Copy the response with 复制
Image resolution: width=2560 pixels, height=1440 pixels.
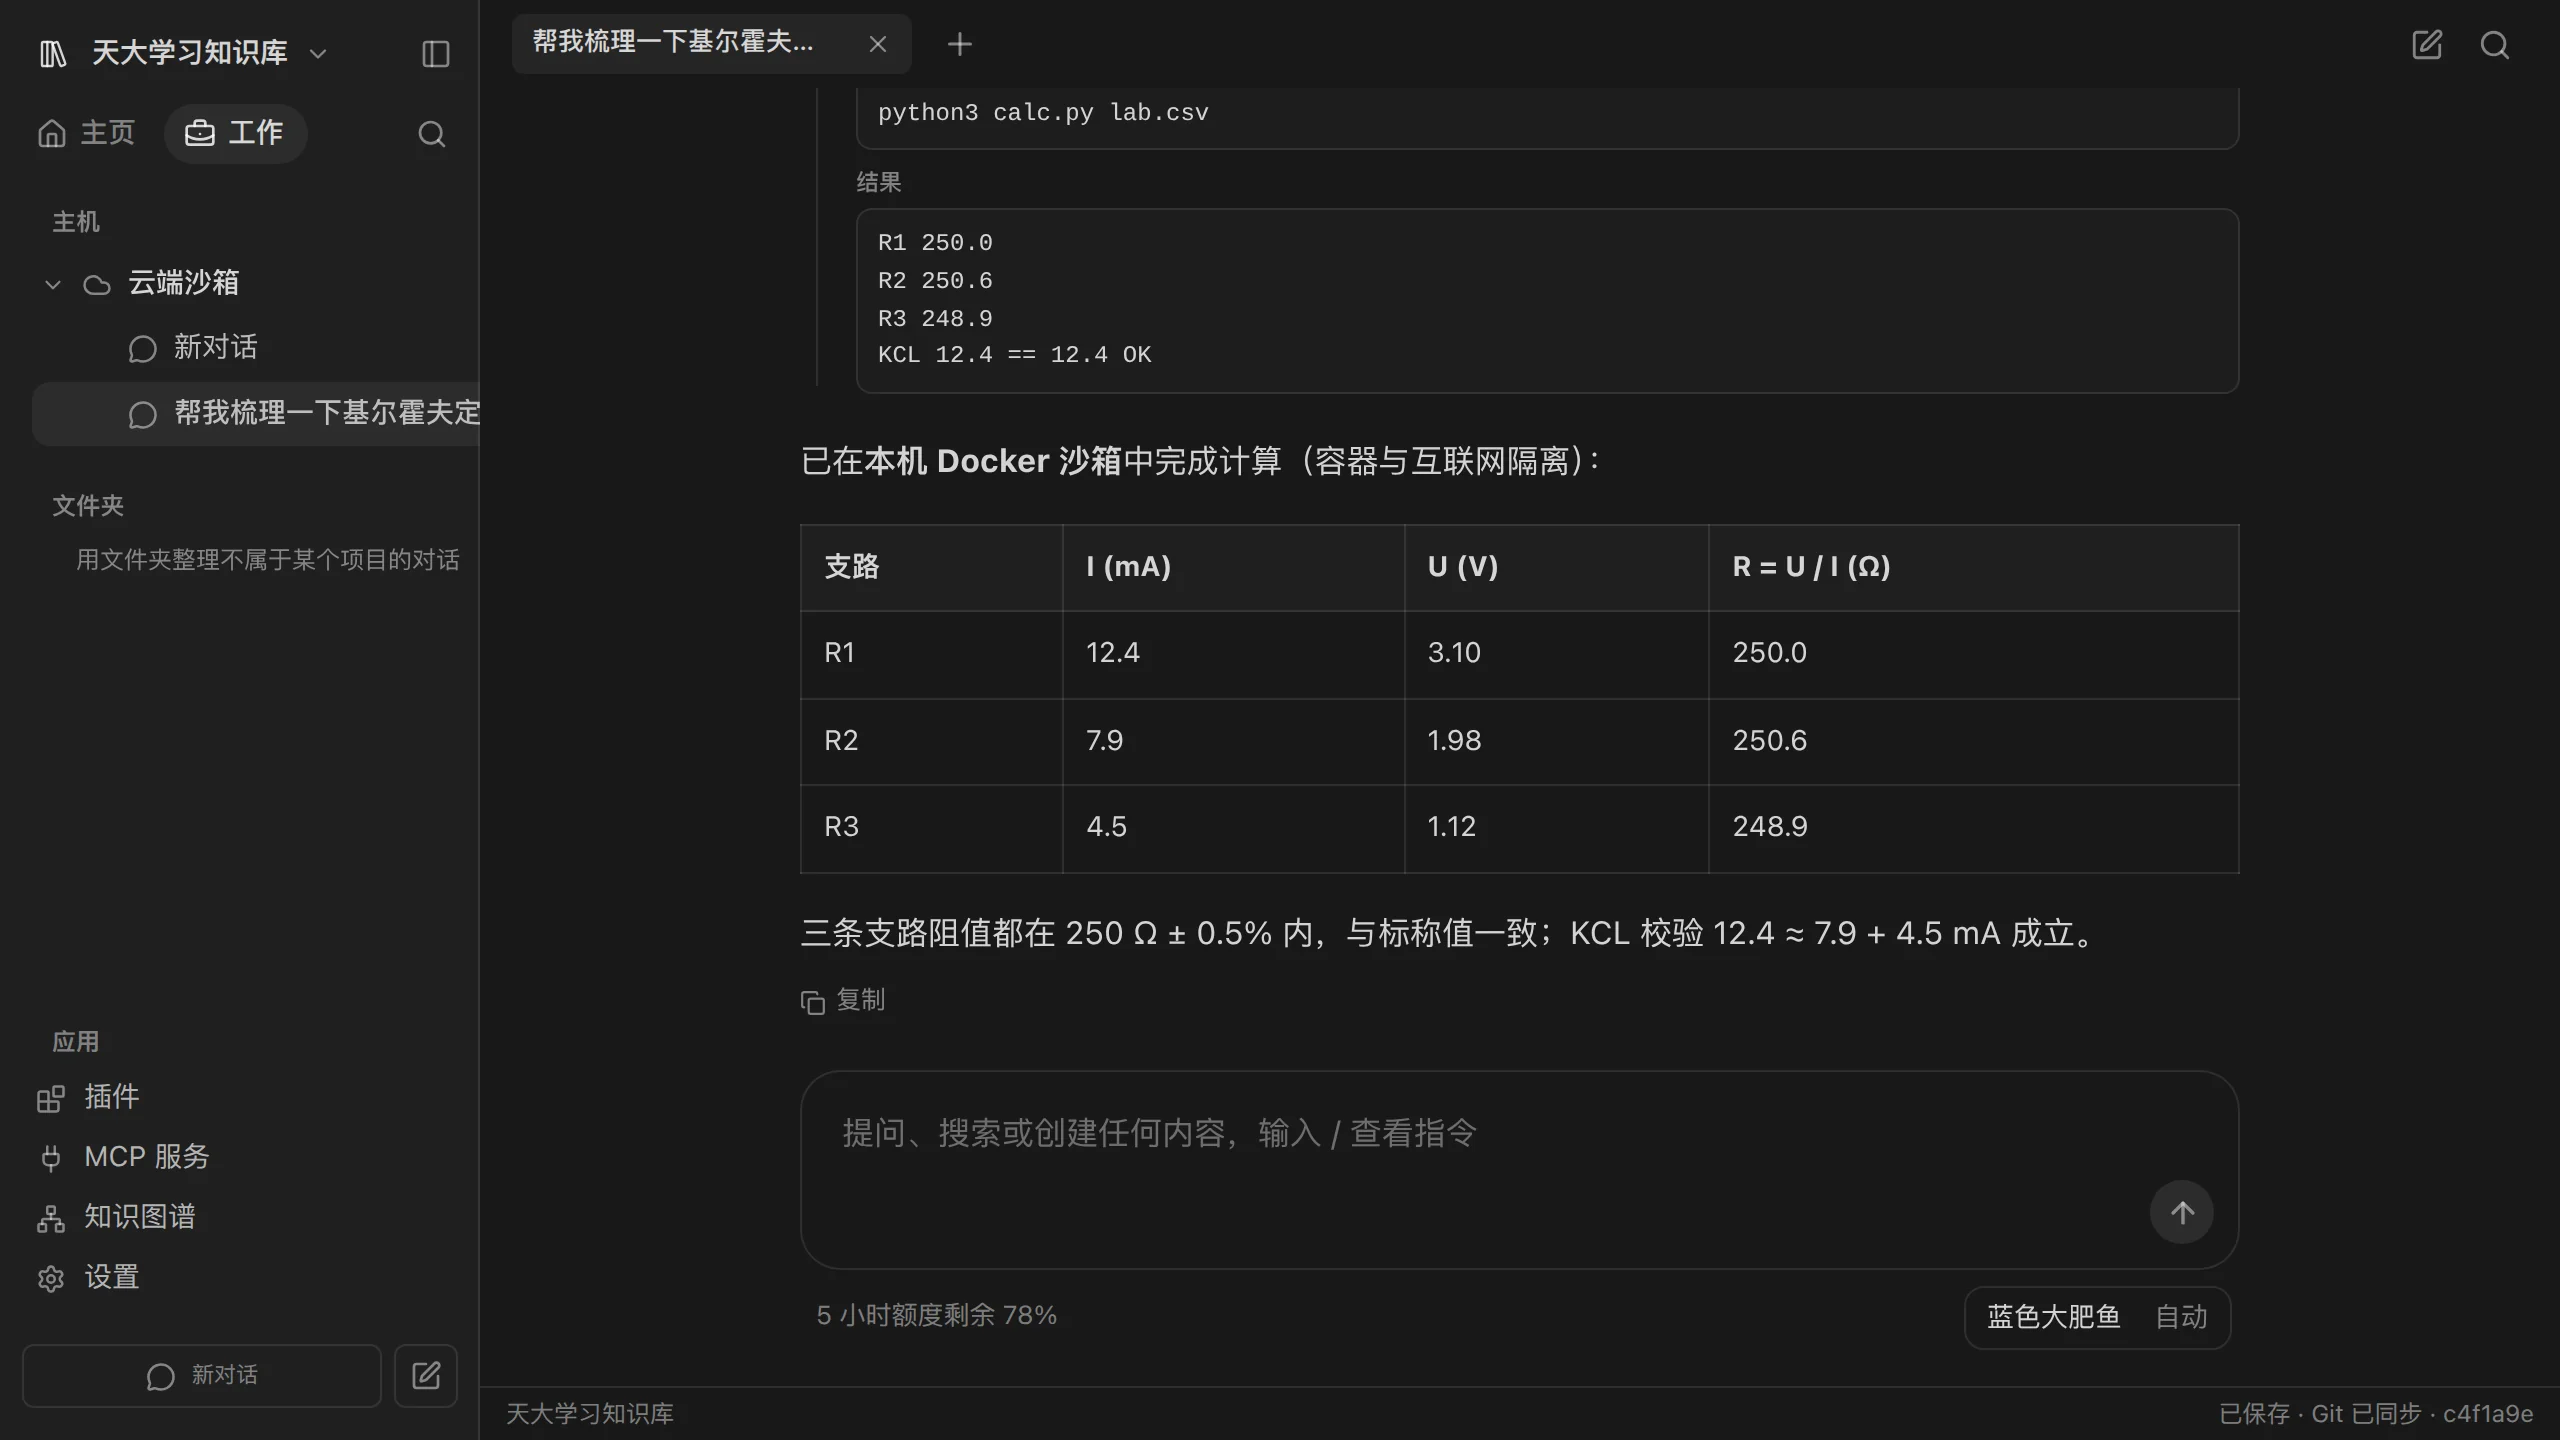coord(843,1000)
